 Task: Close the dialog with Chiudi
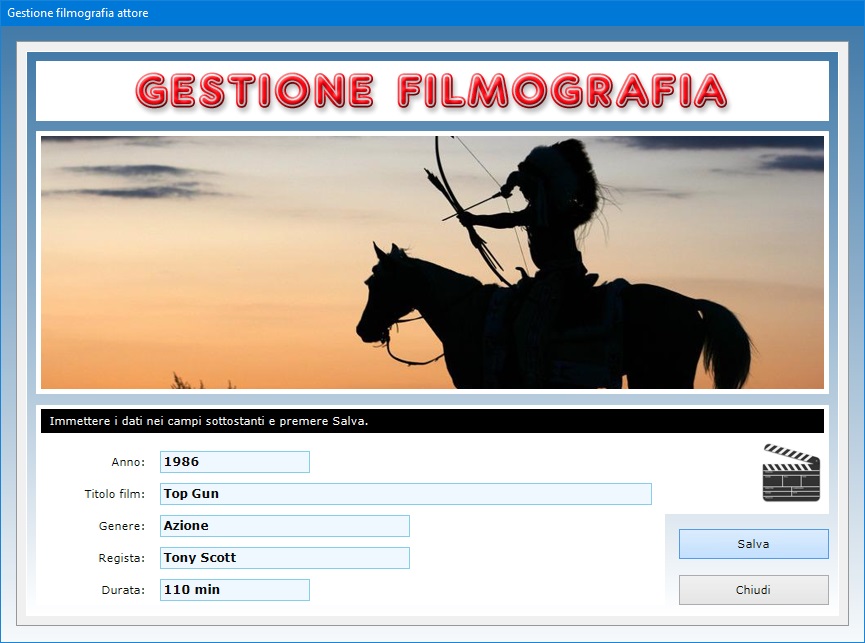click(754, 590)
